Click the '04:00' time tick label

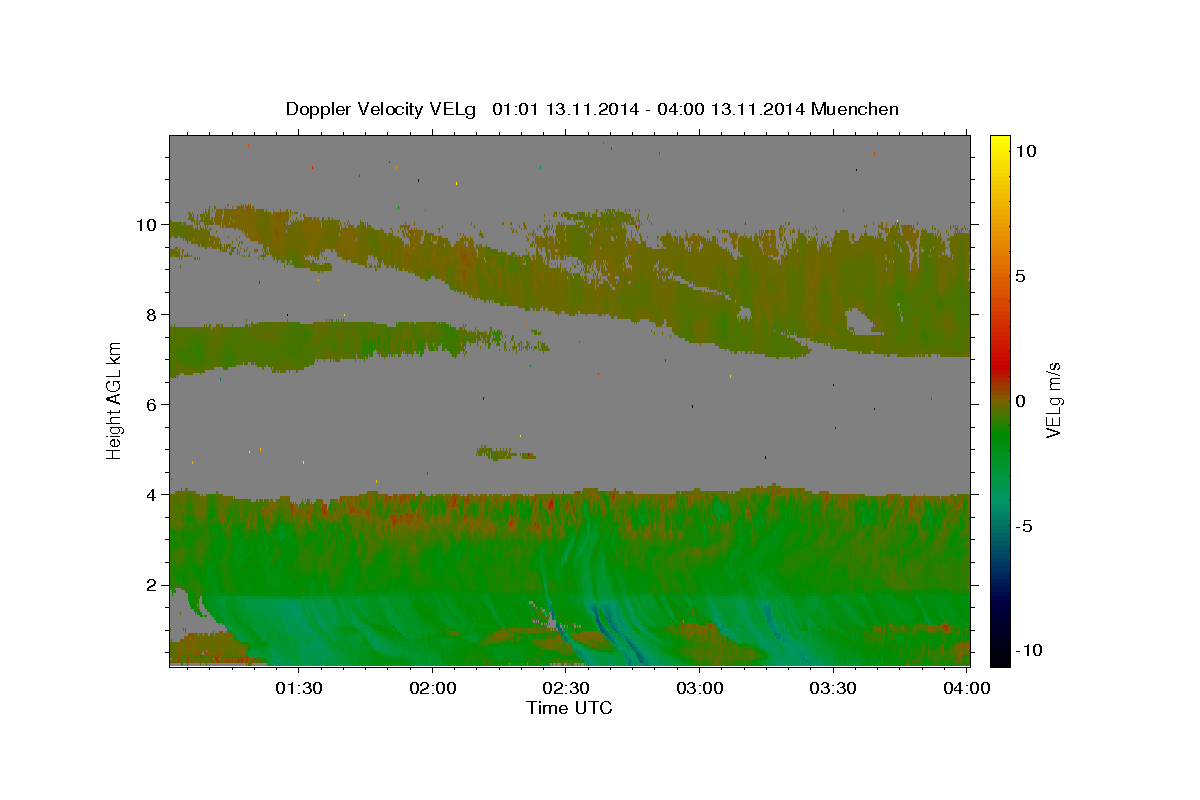click(x=968, y=688)
